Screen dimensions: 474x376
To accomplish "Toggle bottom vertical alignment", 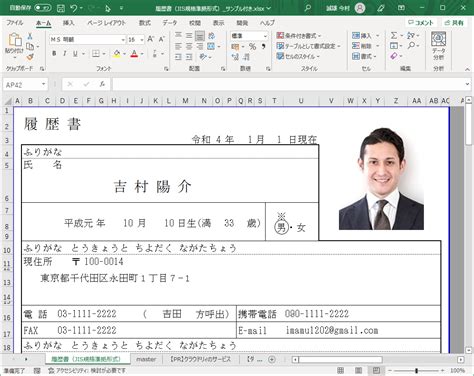I will pos(200,36).
